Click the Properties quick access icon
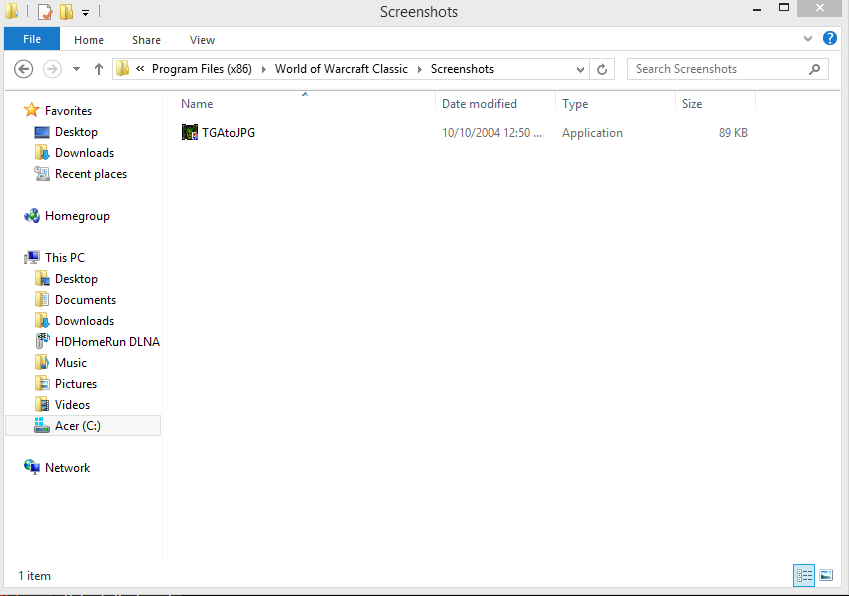Screen dimensions: 849x596 click(x=45, y=11)
